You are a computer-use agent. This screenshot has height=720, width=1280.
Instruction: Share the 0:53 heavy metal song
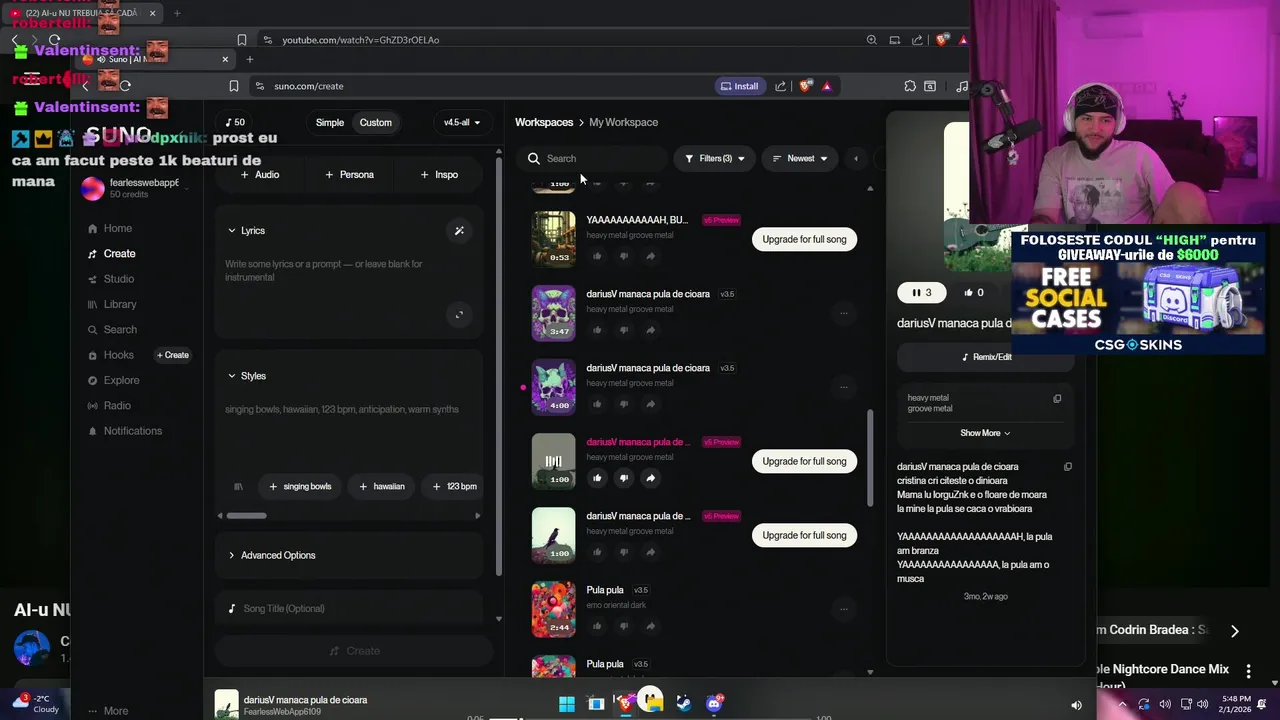(x=650, y=256)
